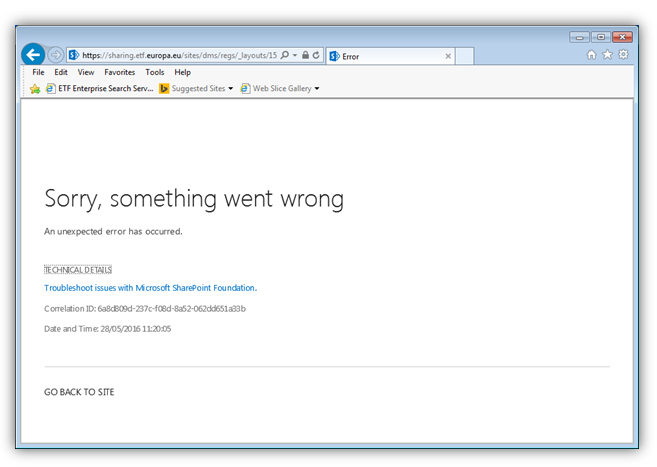Expand the Suggested Sites dropdown
The image size is (657, 467).
tap(230, 89)
